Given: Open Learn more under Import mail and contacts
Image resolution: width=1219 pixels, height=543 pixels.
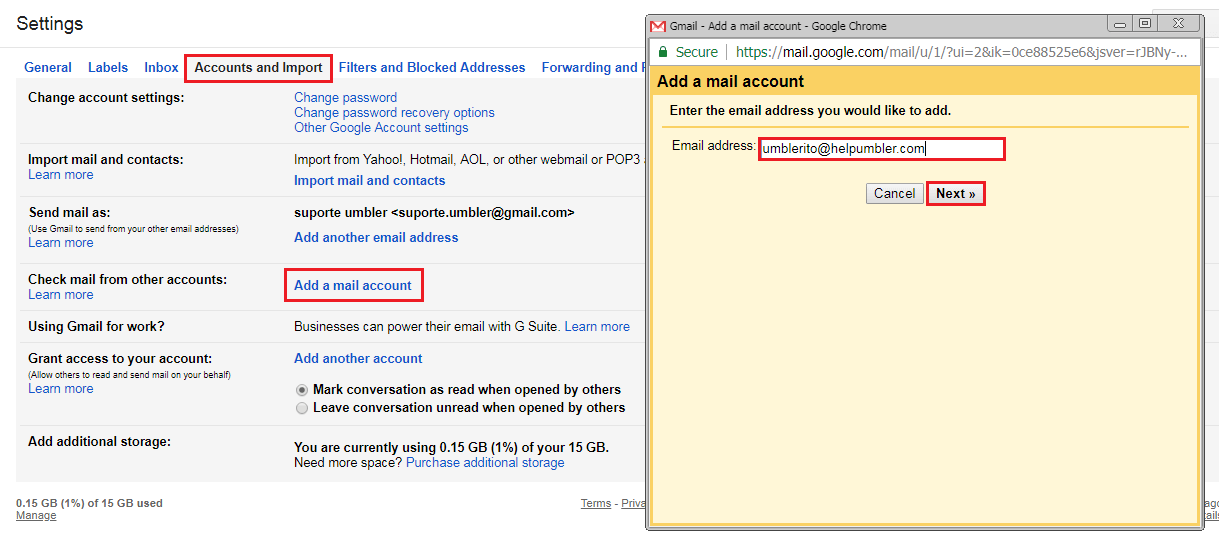Looking at the screenshot, I should coord(60,175).
